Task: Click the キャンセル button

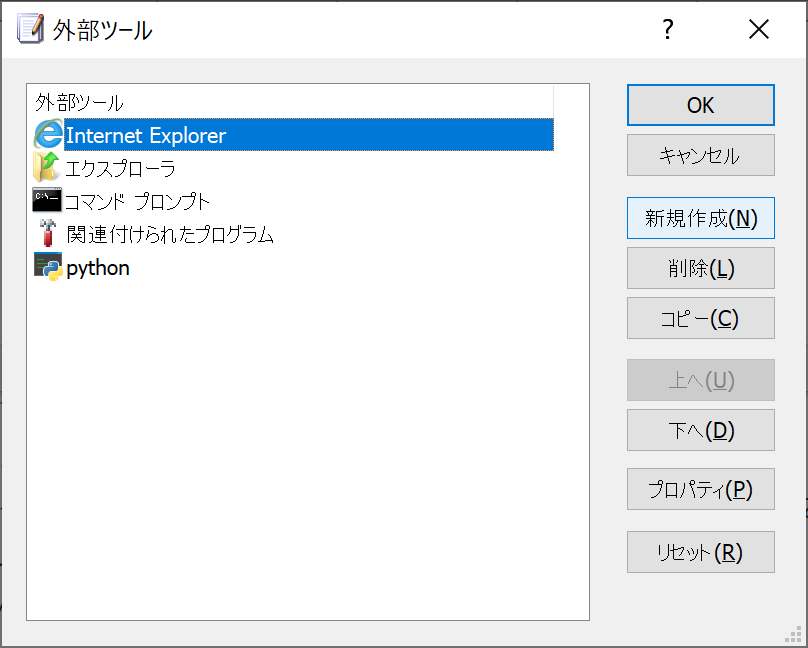Action: coord(700,155)
